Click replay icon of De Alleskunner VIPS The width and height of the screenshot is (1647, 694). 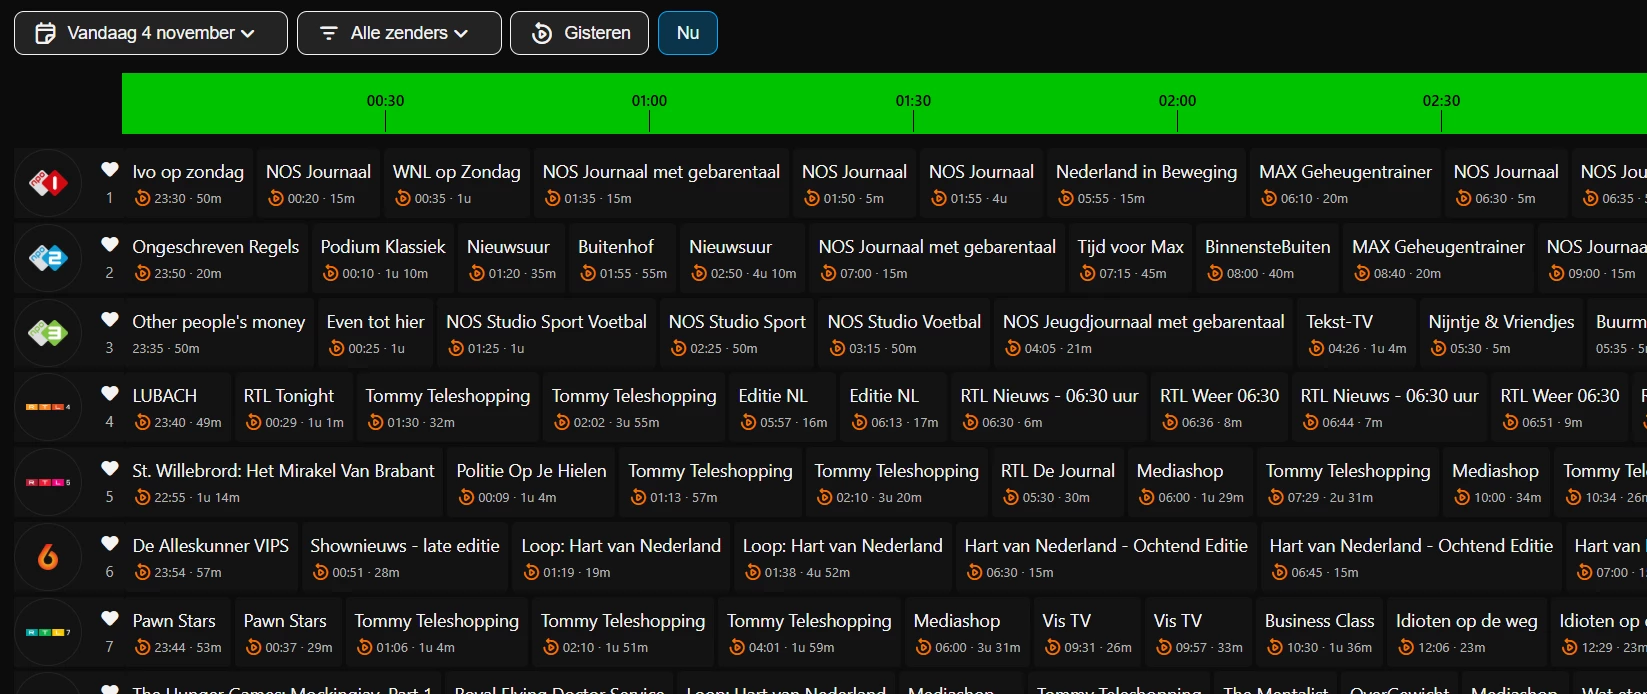141,573
